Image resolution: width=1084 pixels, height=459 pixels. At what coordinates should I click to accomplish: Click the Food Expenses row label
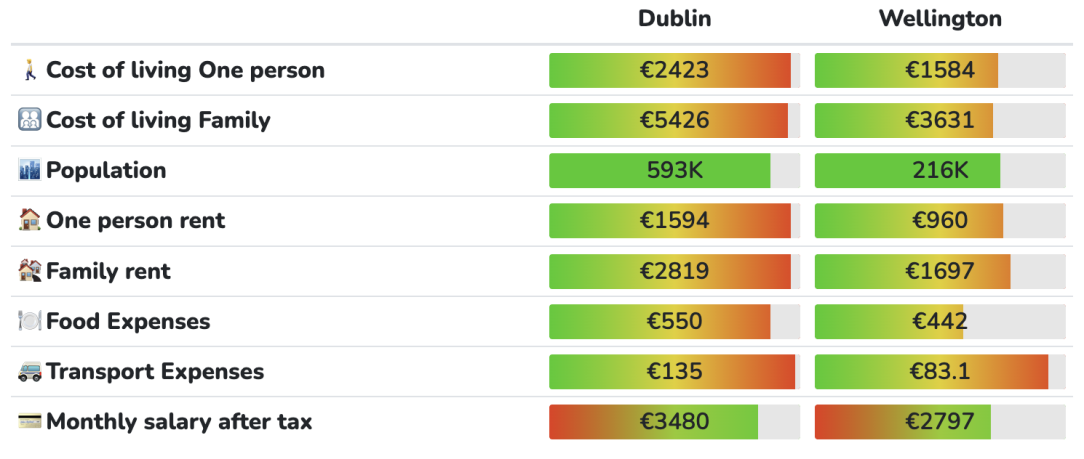click(128, 322)
